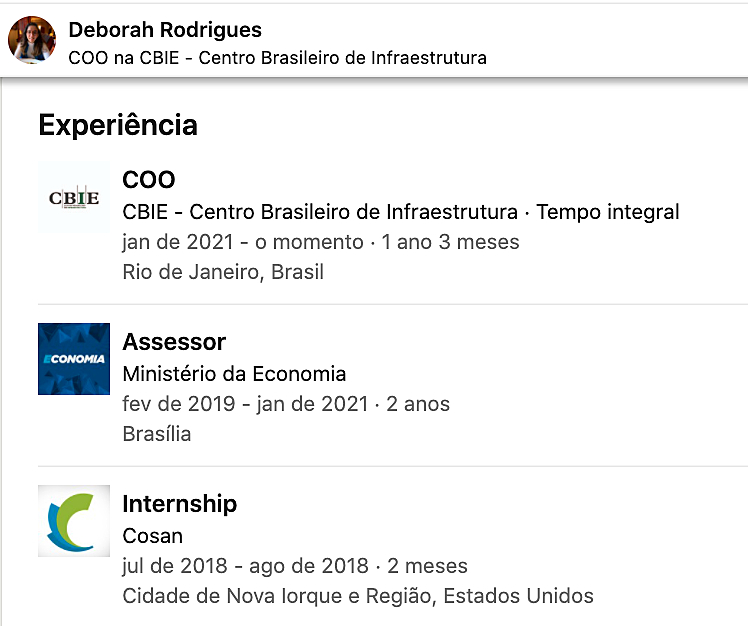The image size is (748, 626).
Task: Click the Cosan company name
Action: (x=153, y=536)
